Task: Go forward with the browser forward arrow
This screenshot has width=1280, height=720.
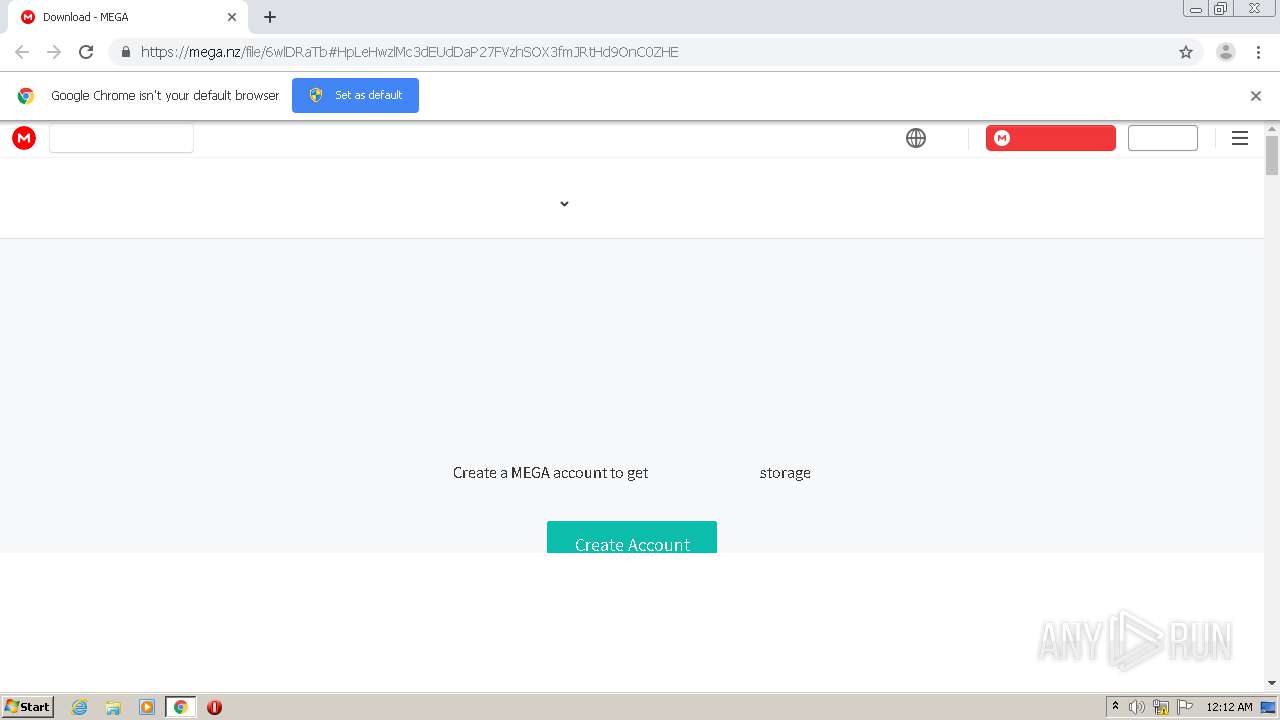Action: coord(54,52)
